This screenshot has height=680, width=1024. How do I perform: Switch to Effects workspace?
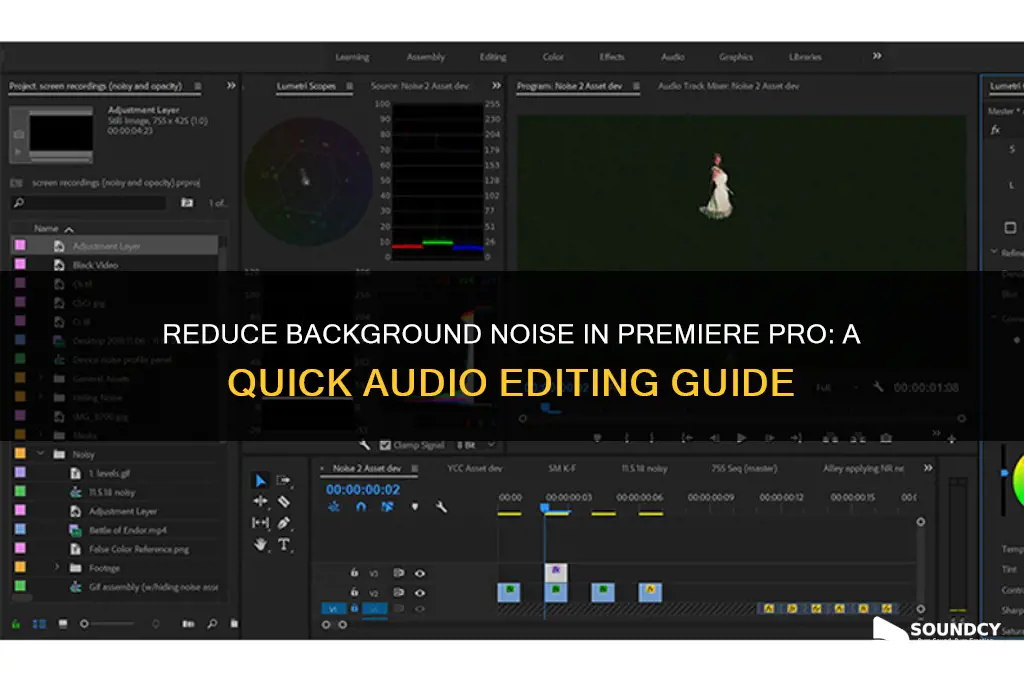point(612,57)
